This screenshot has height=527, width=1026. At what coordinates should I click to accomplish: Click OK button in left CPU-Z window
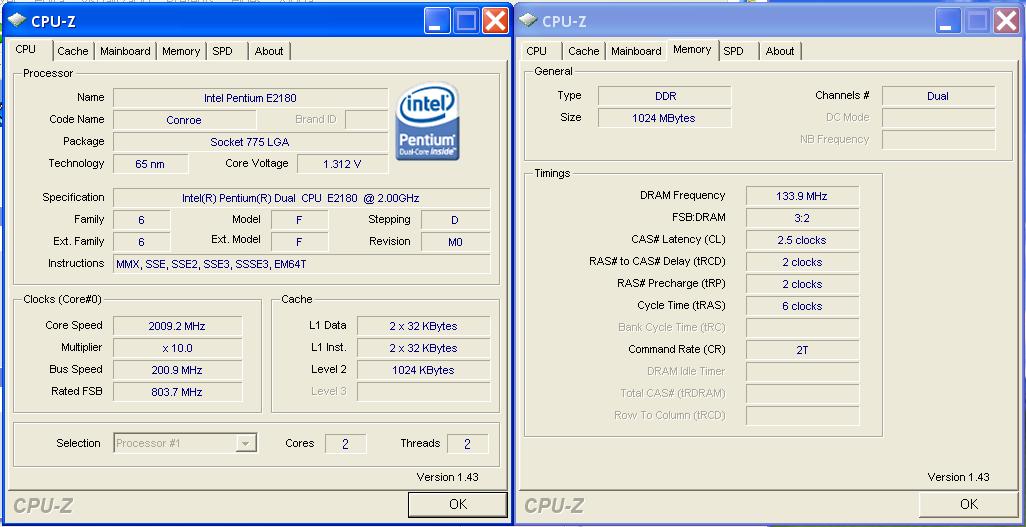pos(458,504)
